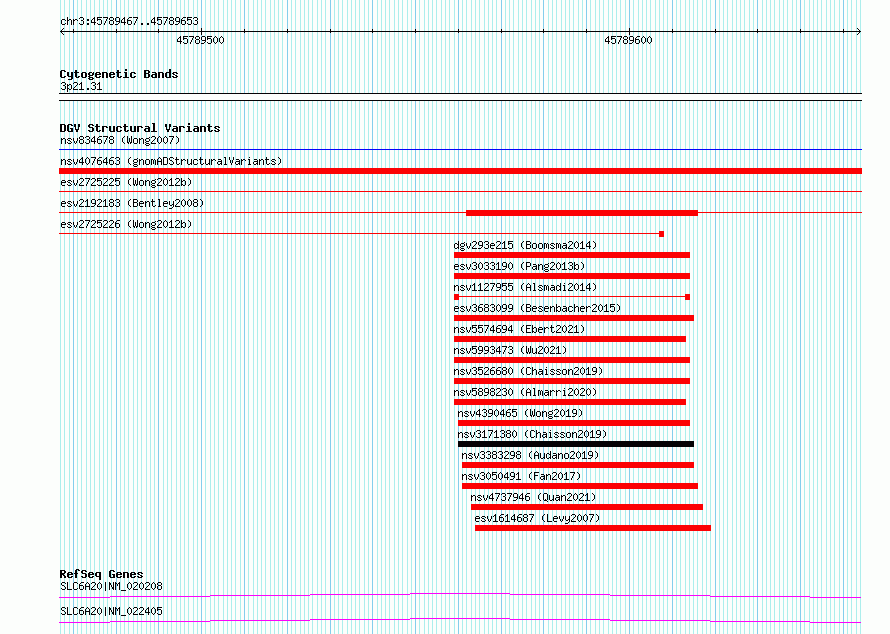Viewport: 890px width, 634px height.
Task: Open variant nsv3050491 (Fan2017)
Action: tap(521, 476)
